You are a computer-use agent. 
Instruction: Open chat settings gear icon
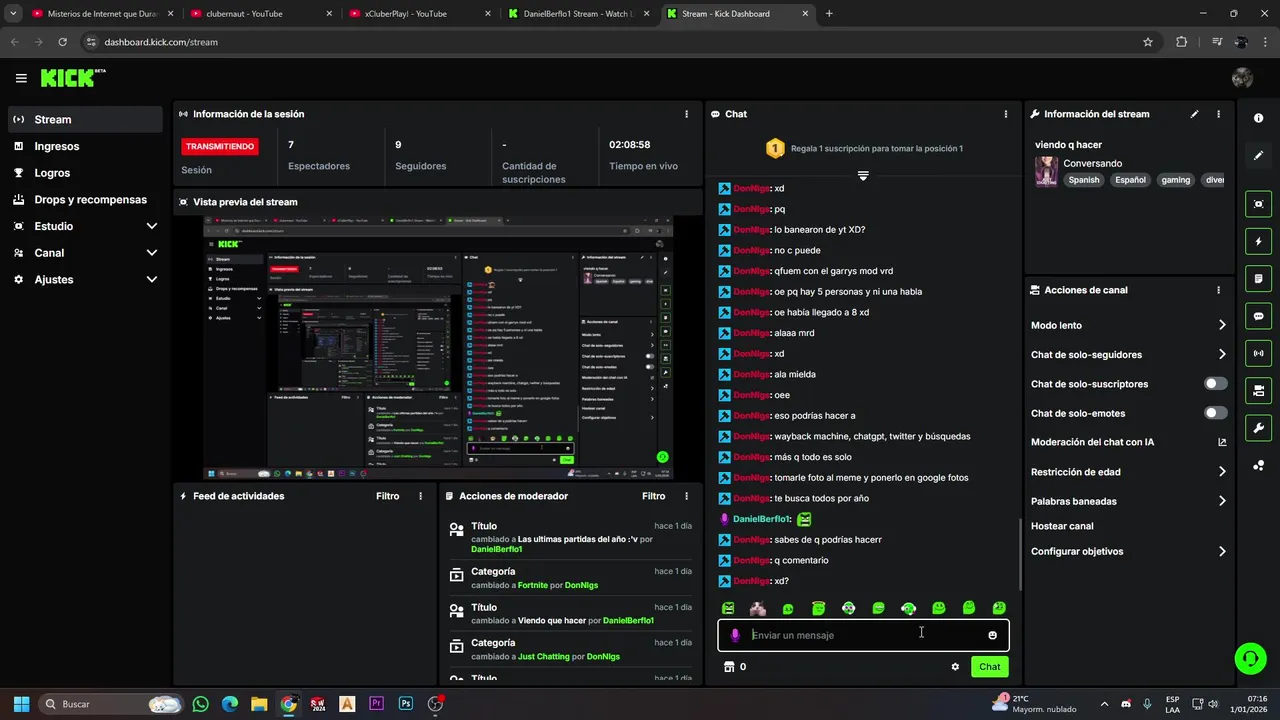click(x=955, y=667)
